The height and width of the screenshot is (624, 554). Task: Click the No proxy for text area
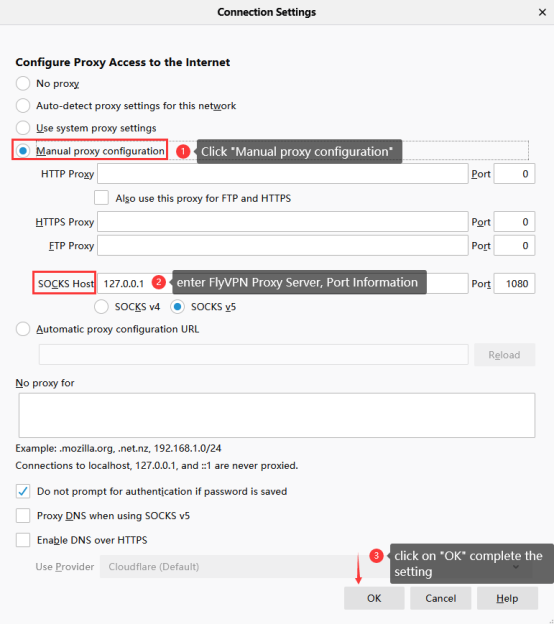click(277, 415)
